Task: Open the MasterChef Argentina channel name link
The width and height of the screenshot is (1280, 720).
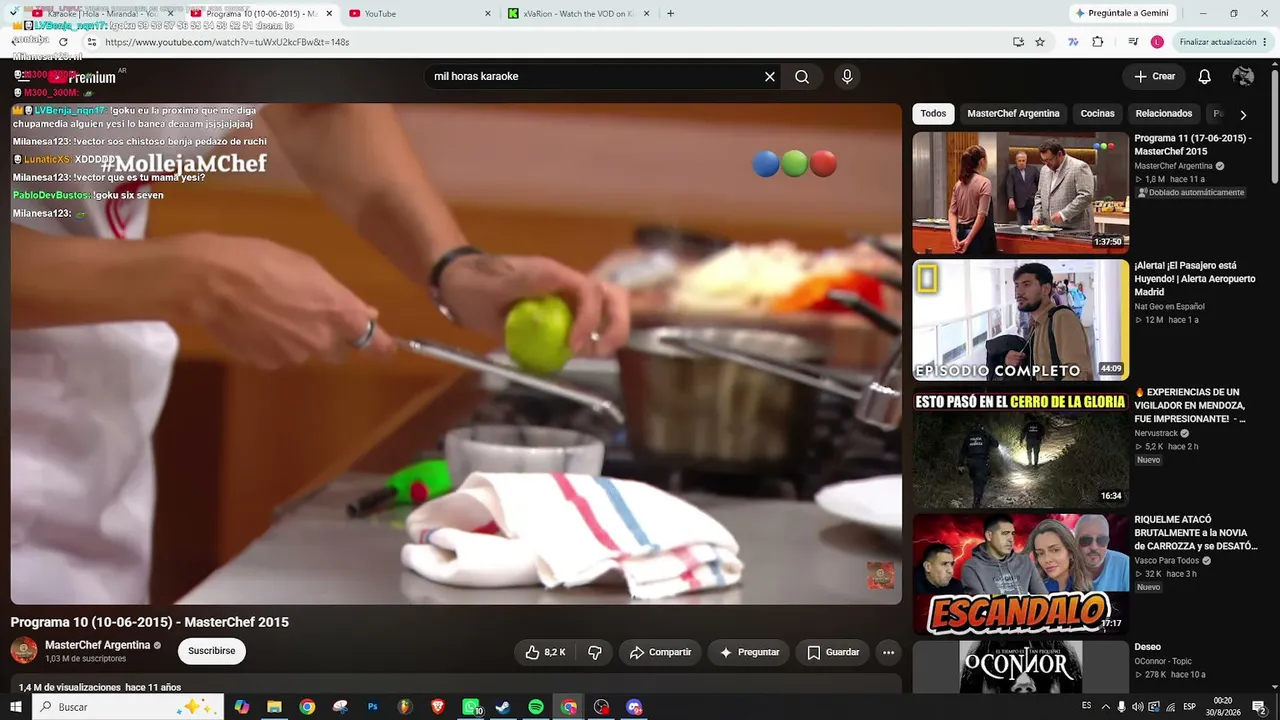Action: pos(98,645)
